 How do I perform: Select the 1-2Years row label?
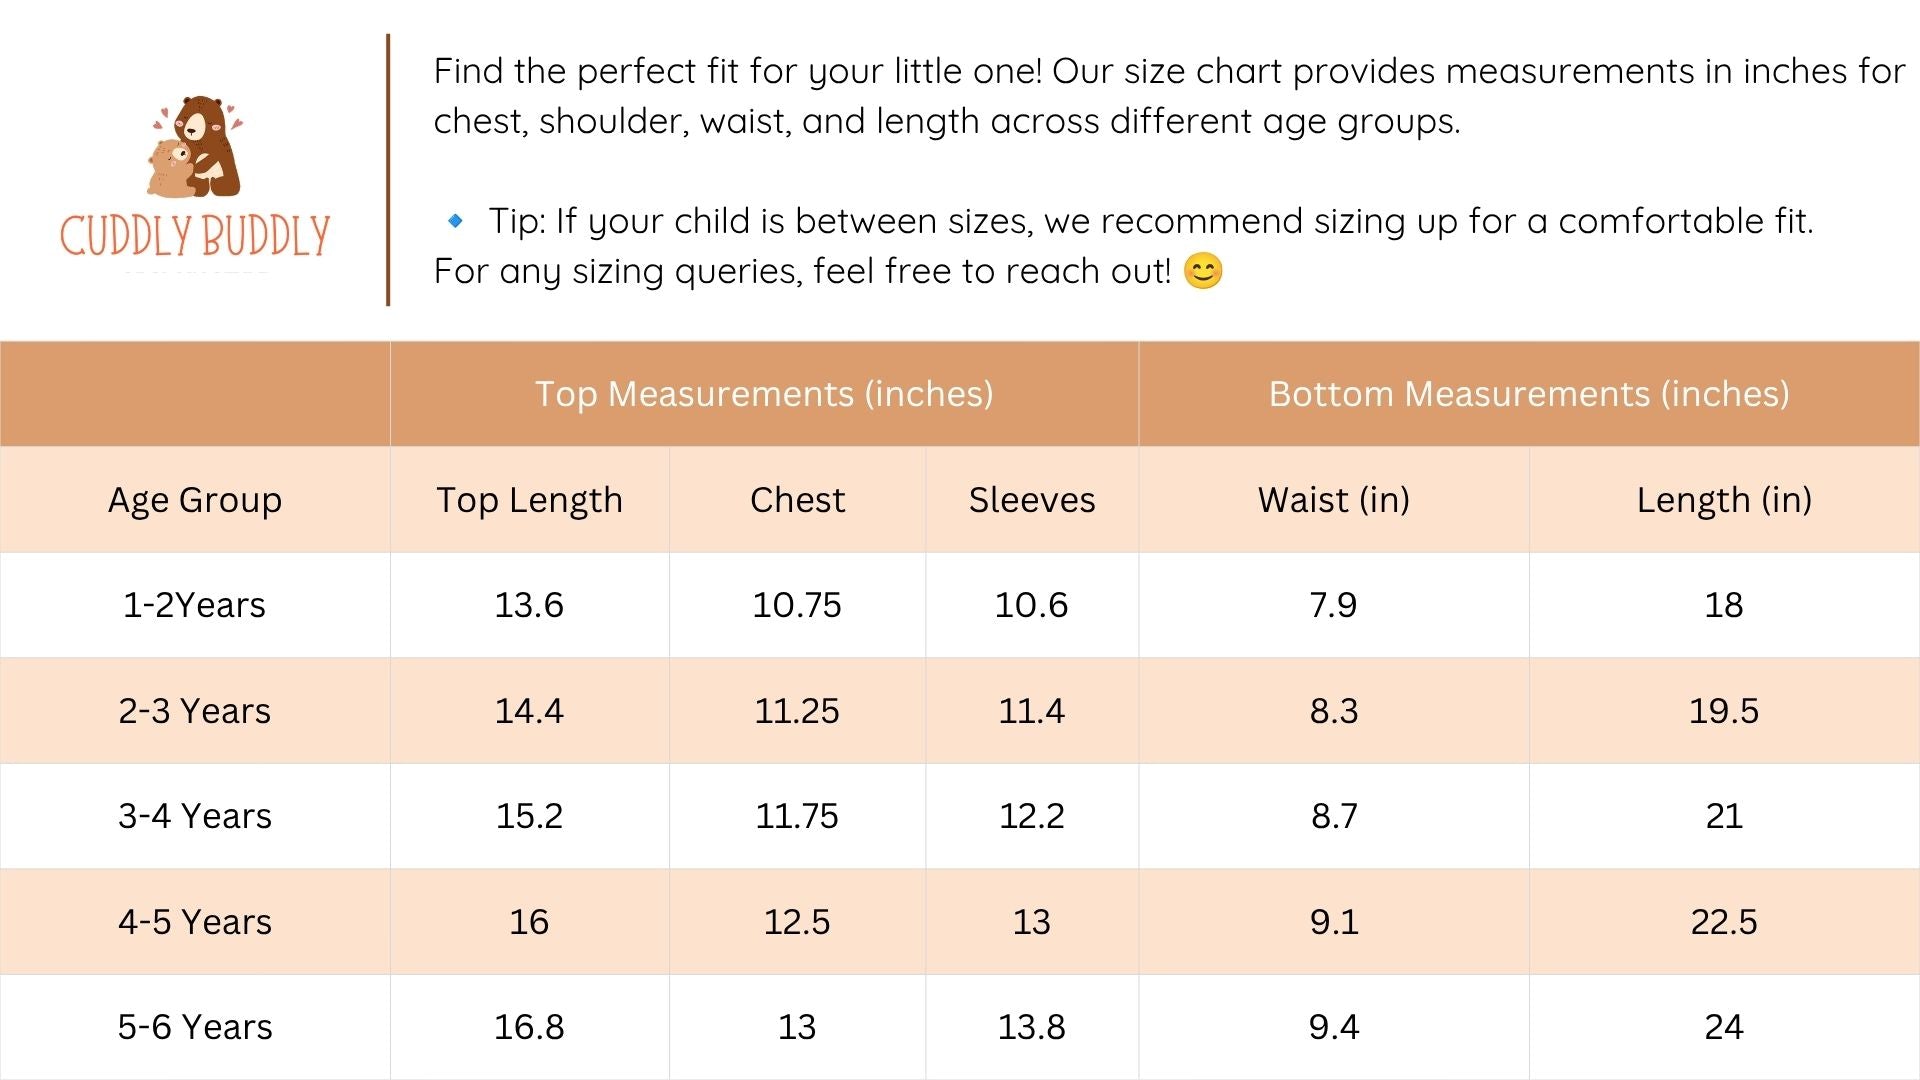(x=194, y=605)
